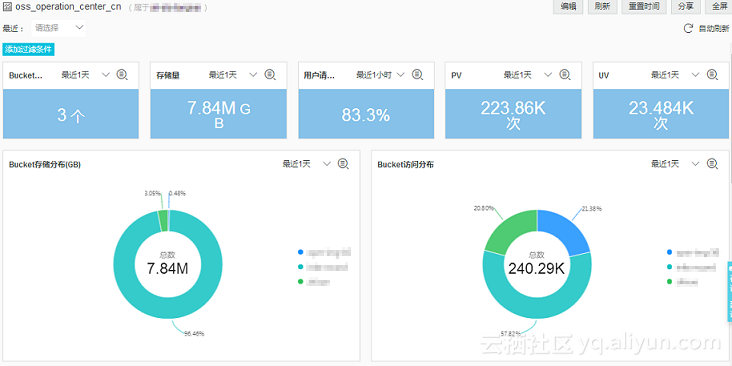
Task: Click the oss_operation_center_cn dashboard title
Action: click(68, 7)
